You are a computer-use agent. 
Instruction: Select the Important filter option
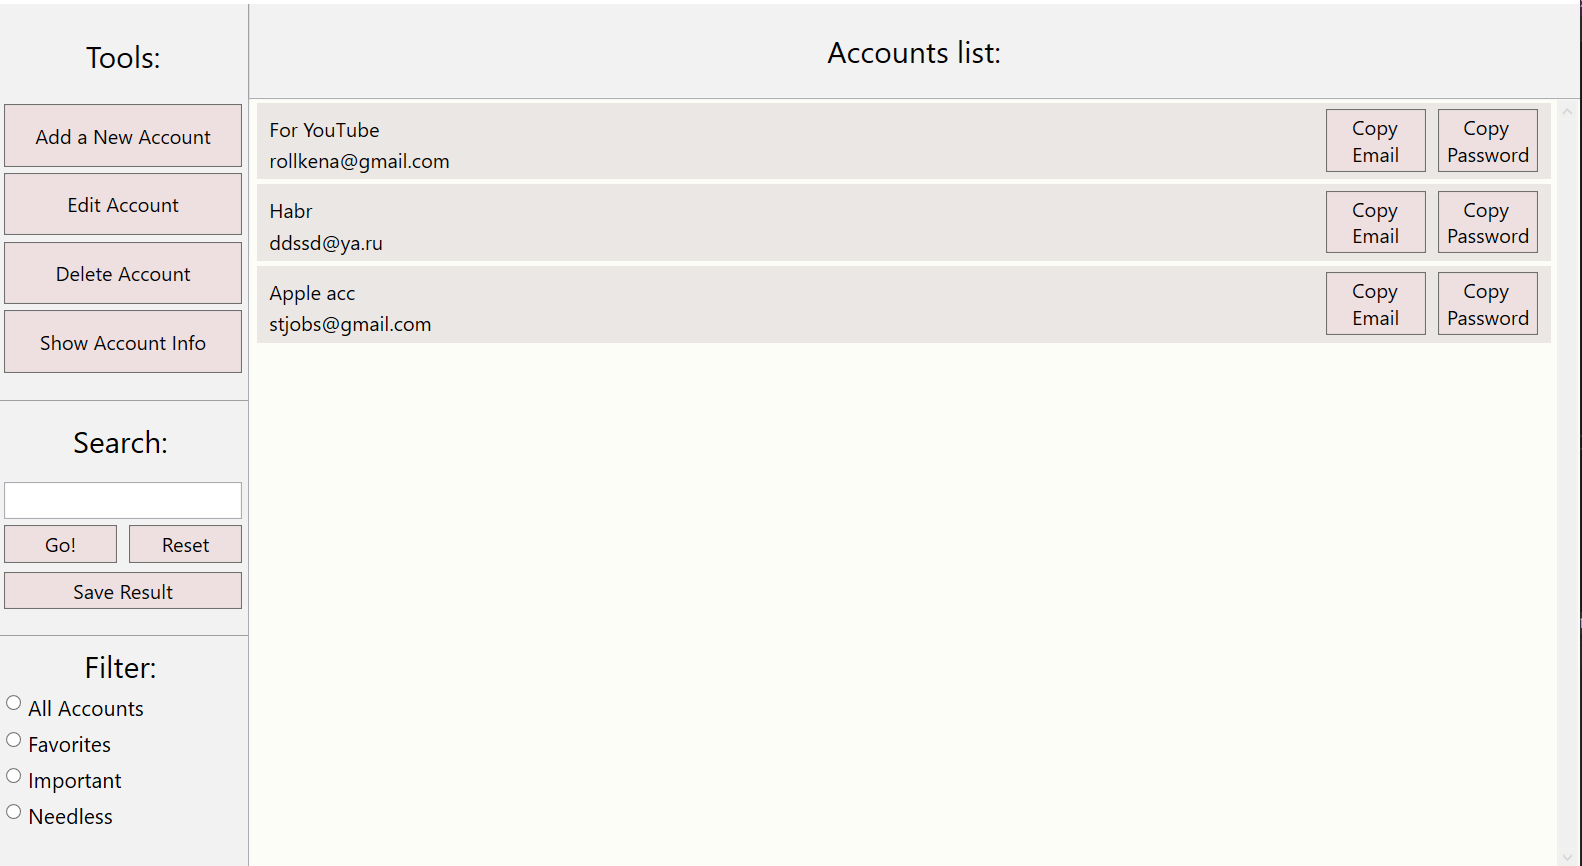point(13,775)
